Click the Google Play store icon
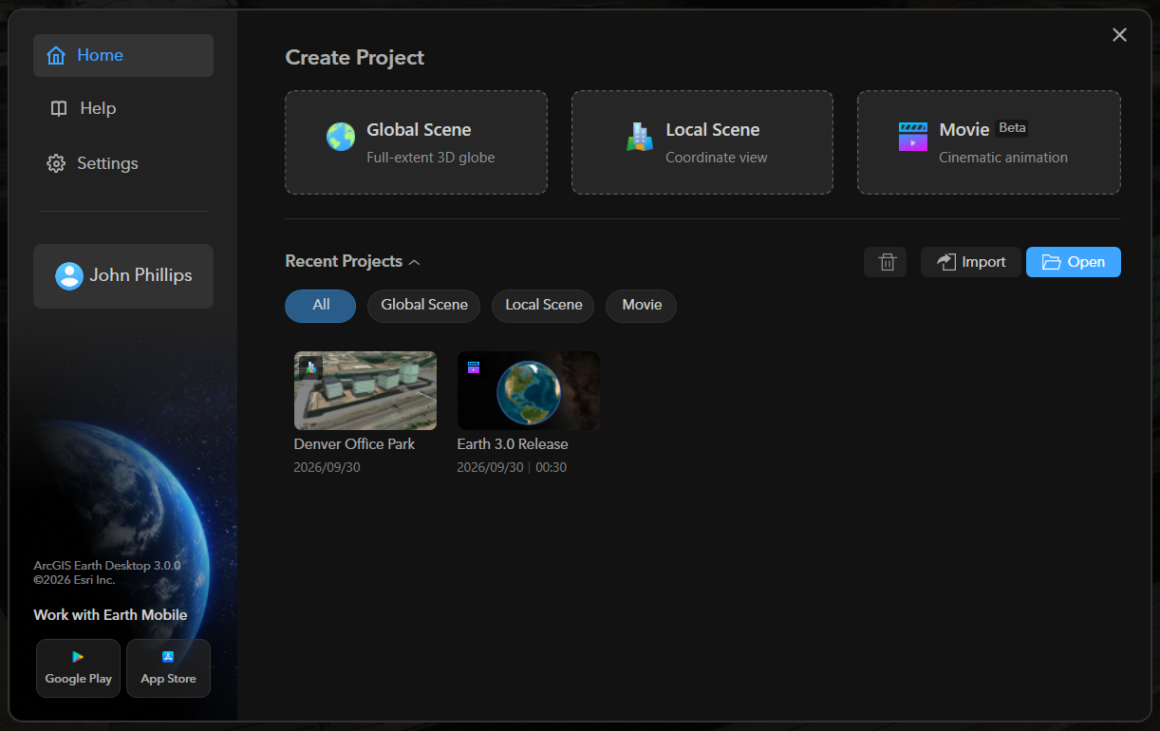 (x=78, y=657)
